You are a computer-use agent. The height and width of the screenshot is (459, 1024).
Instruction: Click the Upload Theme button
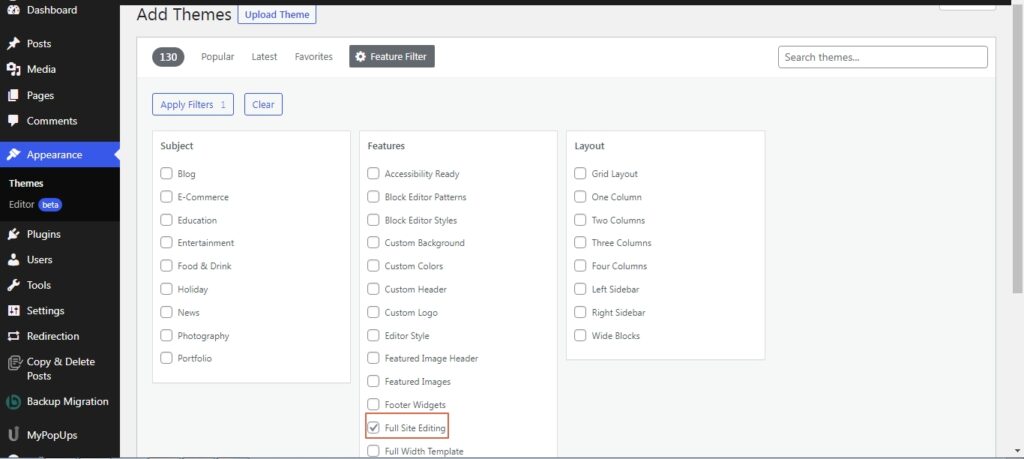click(277, 14)
